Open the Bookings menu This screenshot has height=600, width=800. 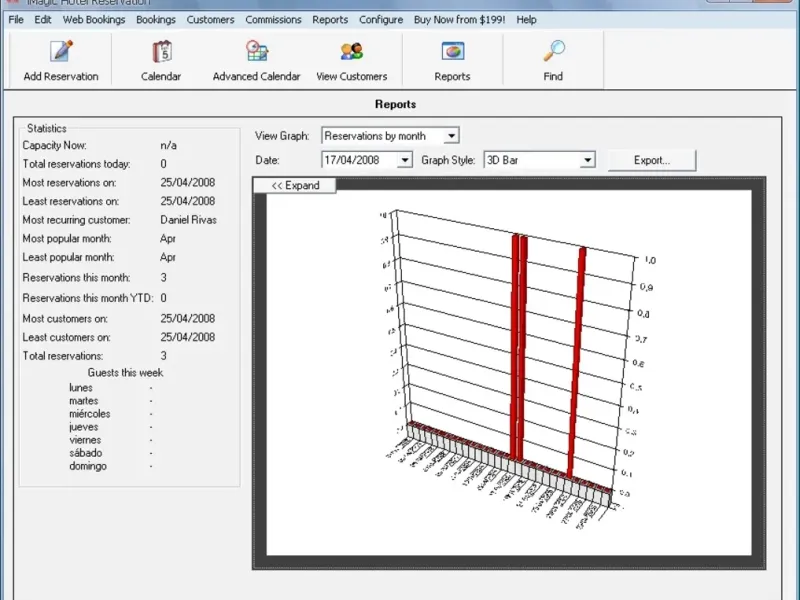pos(156,20)
